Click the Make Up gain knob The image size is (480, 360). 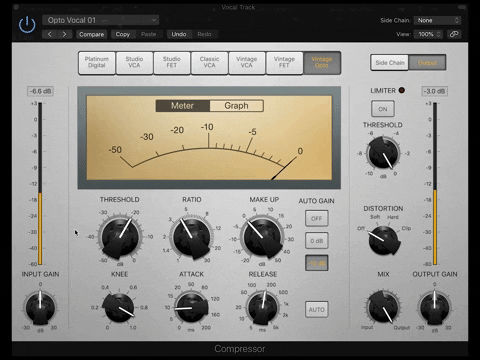[x=263, y=237]
